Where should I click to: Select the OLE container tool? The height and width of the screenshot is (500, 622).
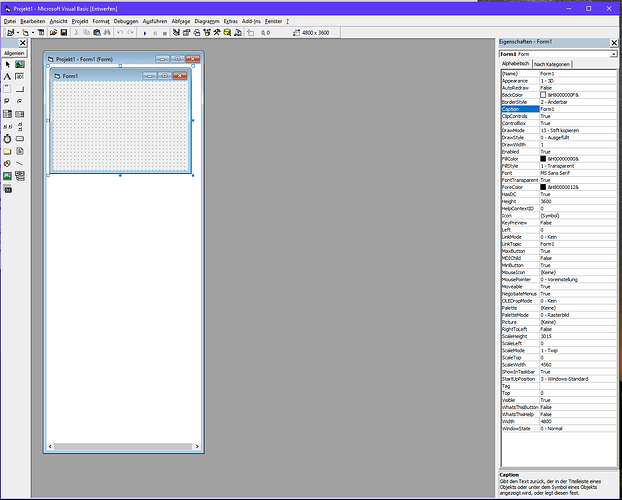(x=8, y=189)
